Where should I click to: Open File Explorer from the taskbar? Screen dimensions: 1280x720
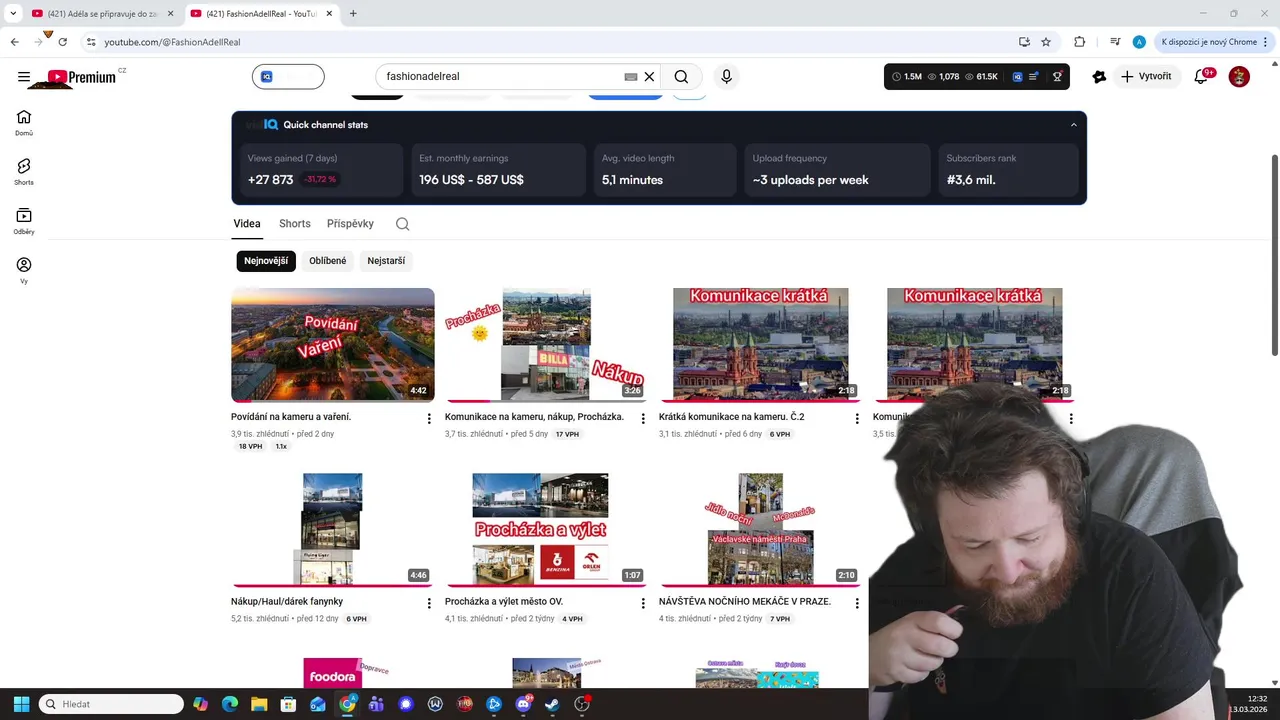click(x=259, y=704)
